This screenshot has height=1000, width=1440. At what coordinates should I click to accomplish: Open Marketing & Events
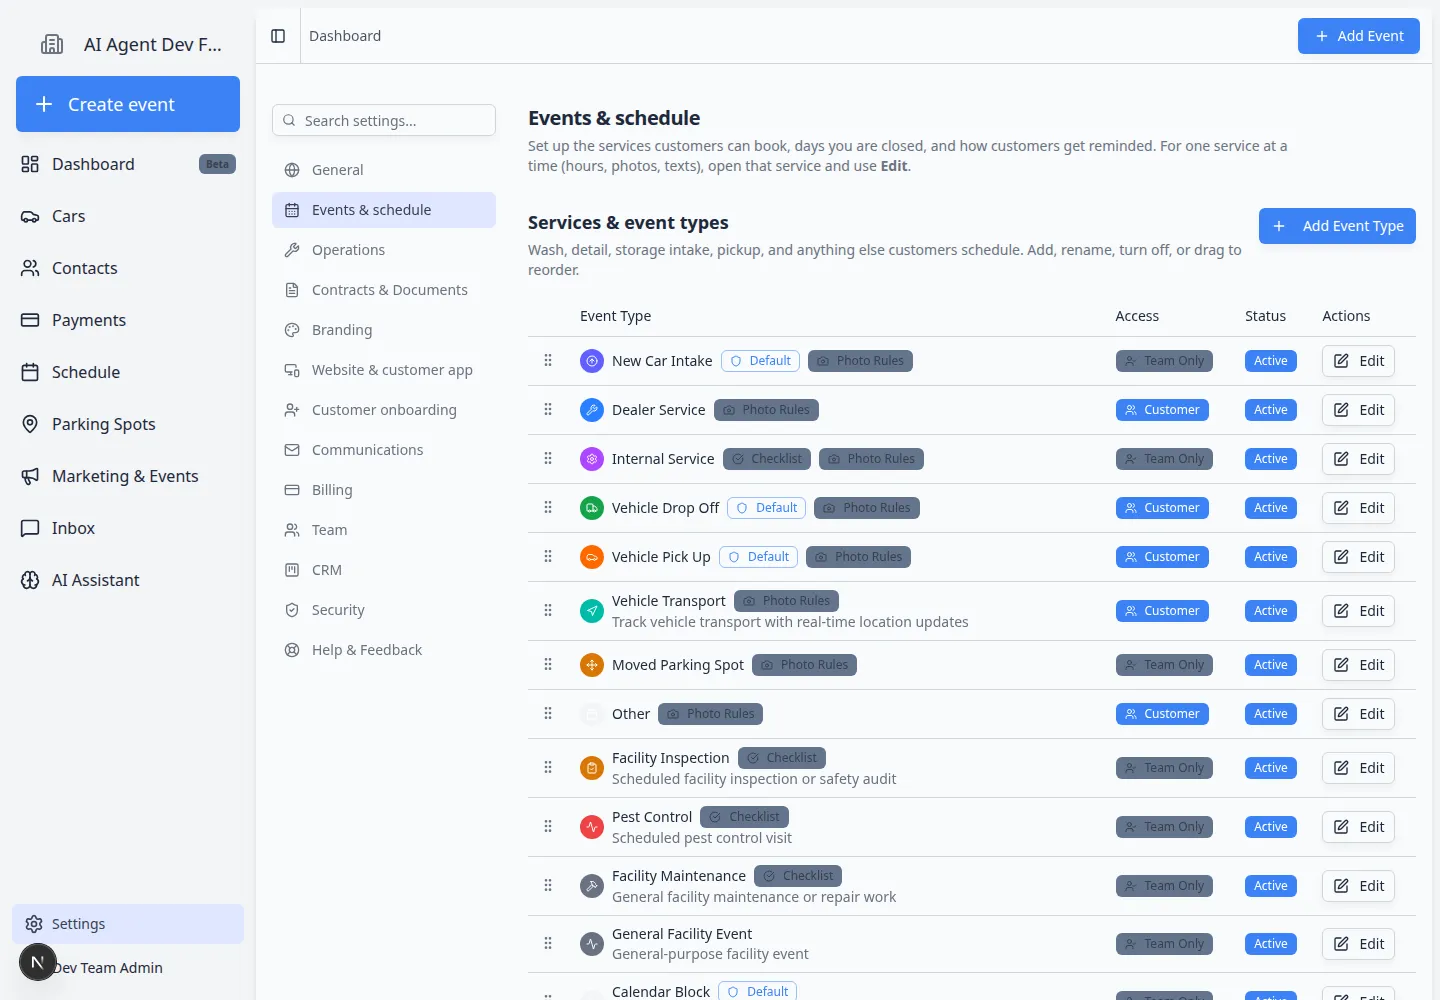(128, 476)
